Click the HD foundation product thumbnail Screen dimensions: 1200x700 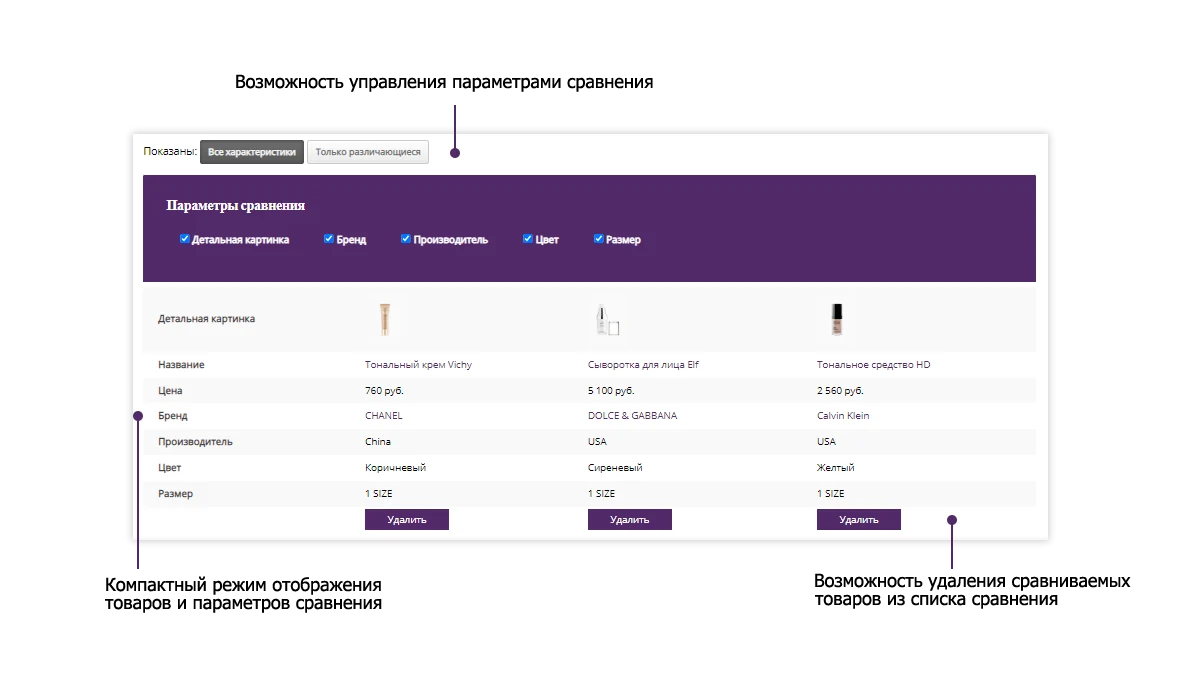(837, 319)
